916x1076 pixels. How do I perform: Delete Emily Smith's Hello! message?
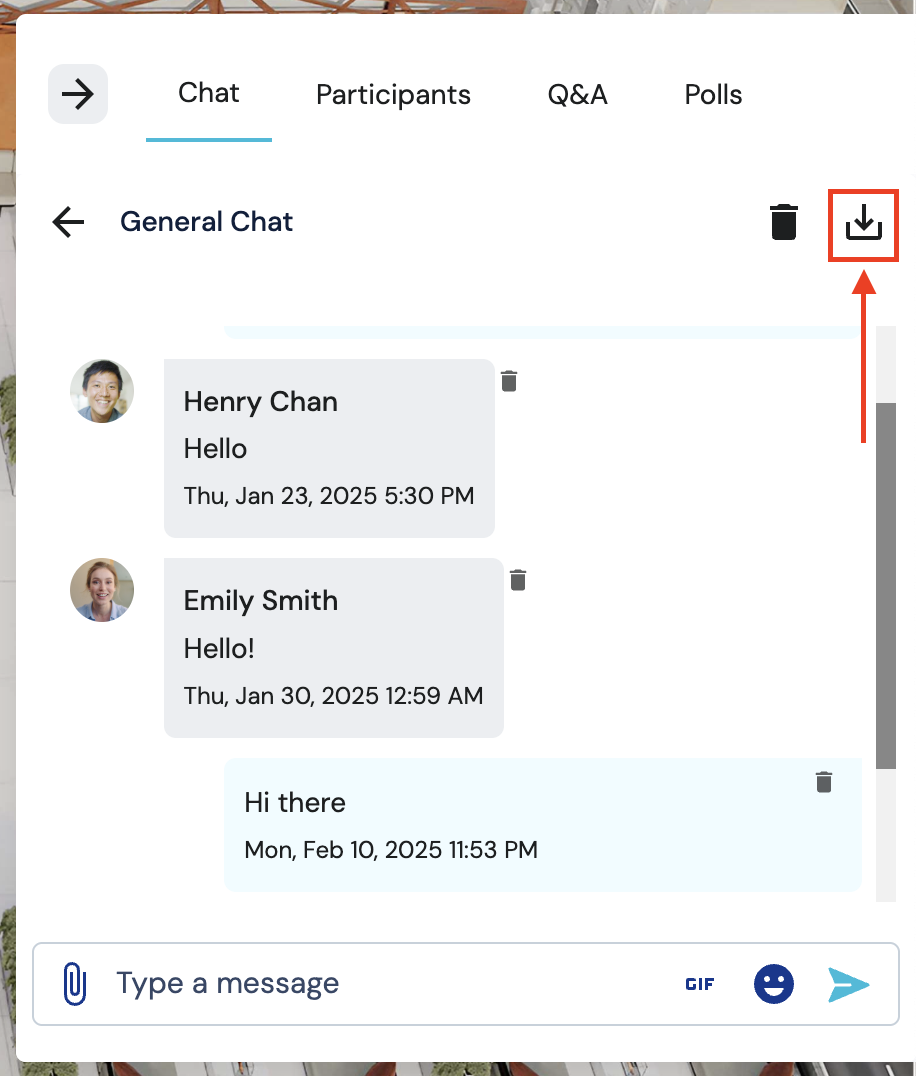pos(518,580)
